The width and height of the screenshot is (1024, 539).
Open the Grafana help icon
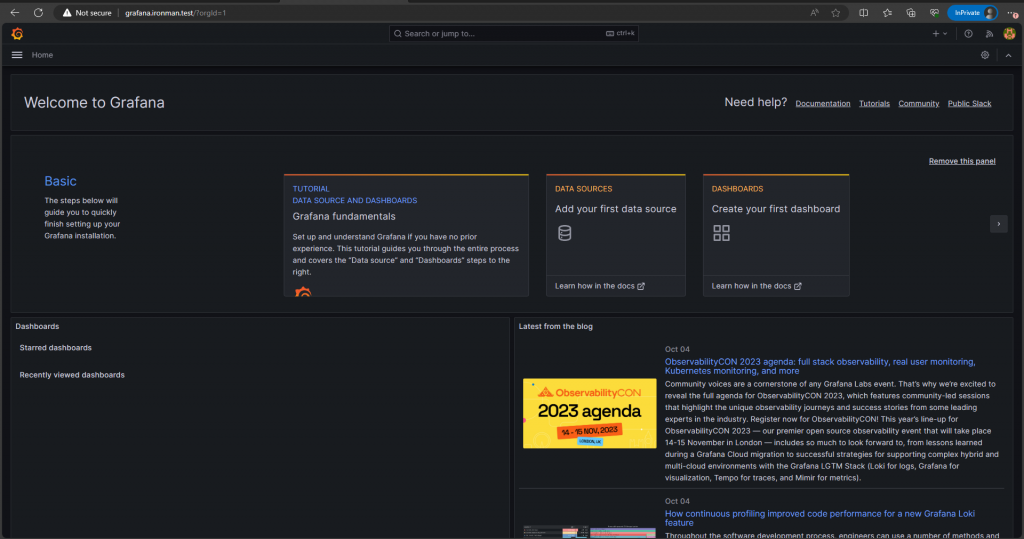point(968,33)
